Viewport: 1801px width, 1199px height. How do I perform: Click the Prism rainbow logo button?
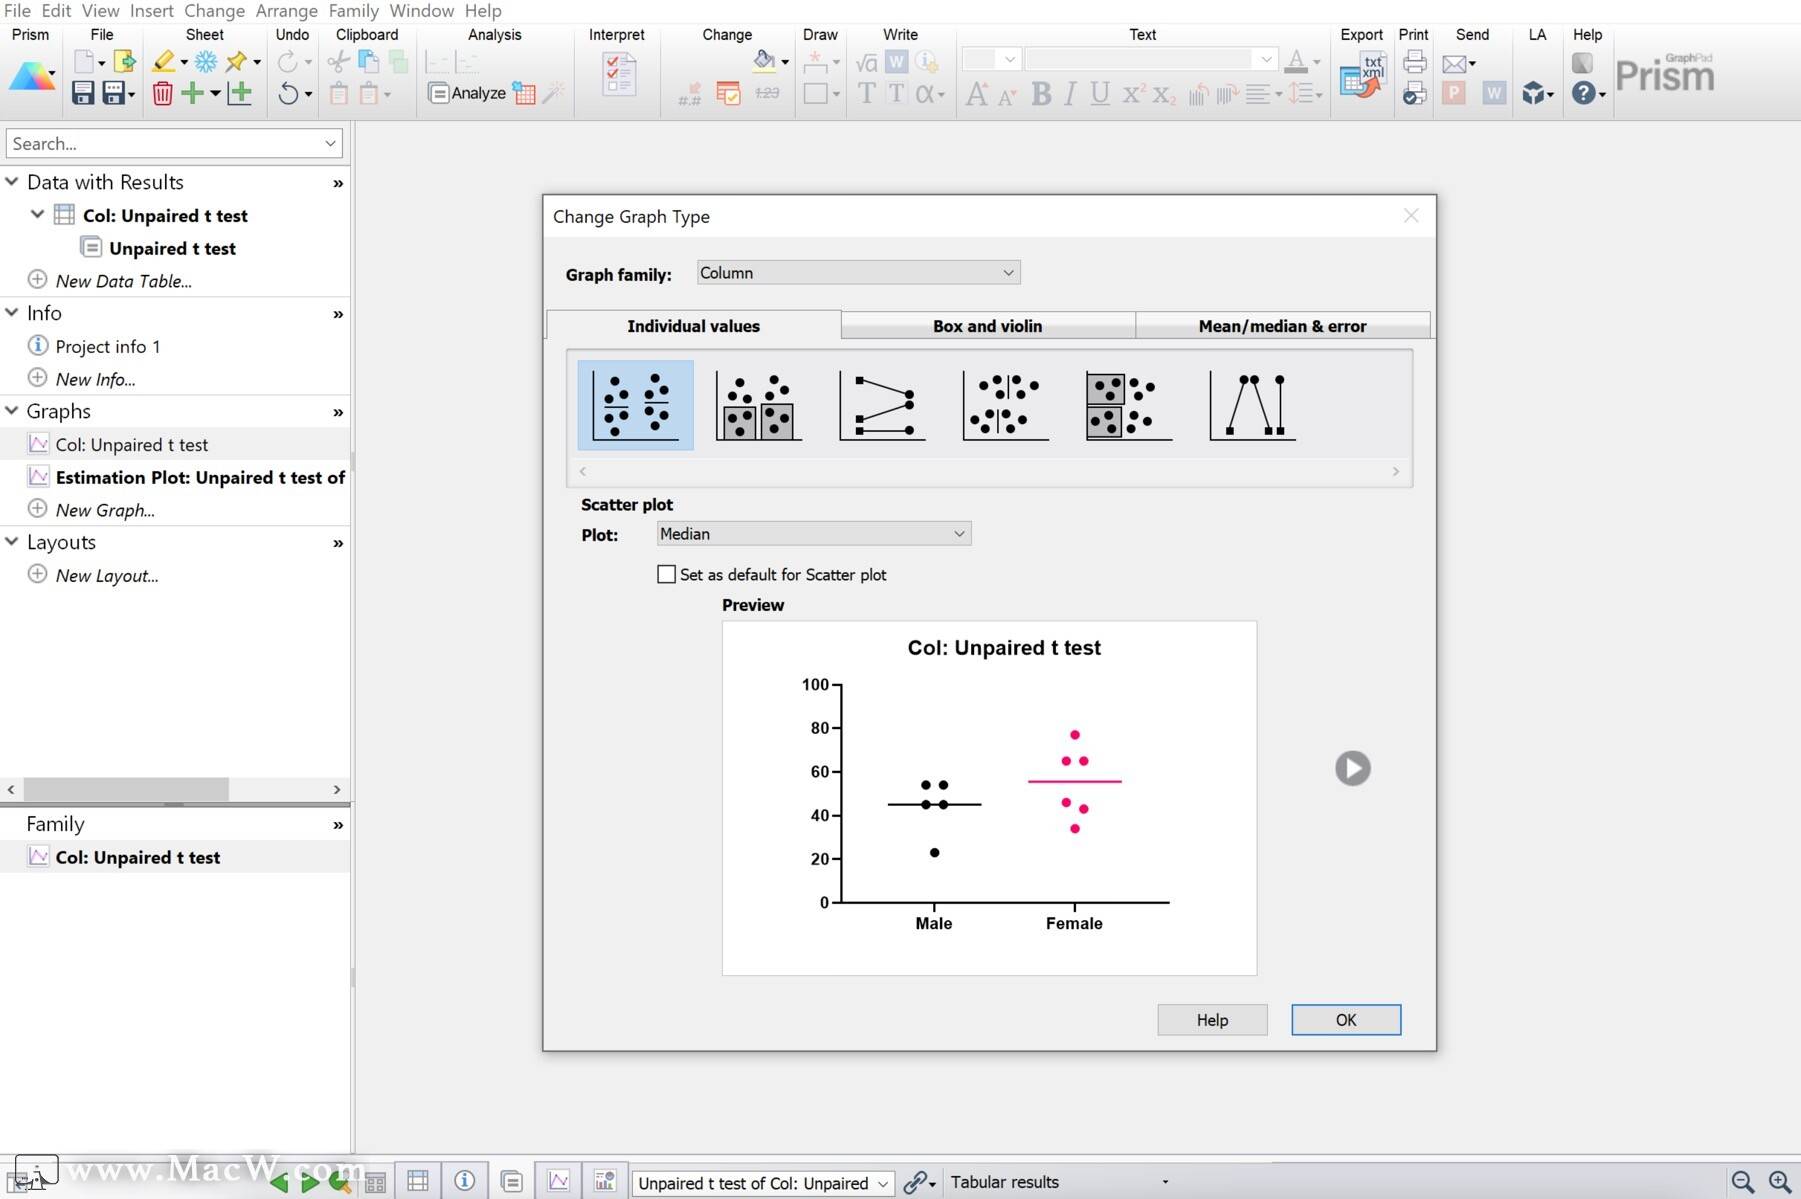click(32, 76)
